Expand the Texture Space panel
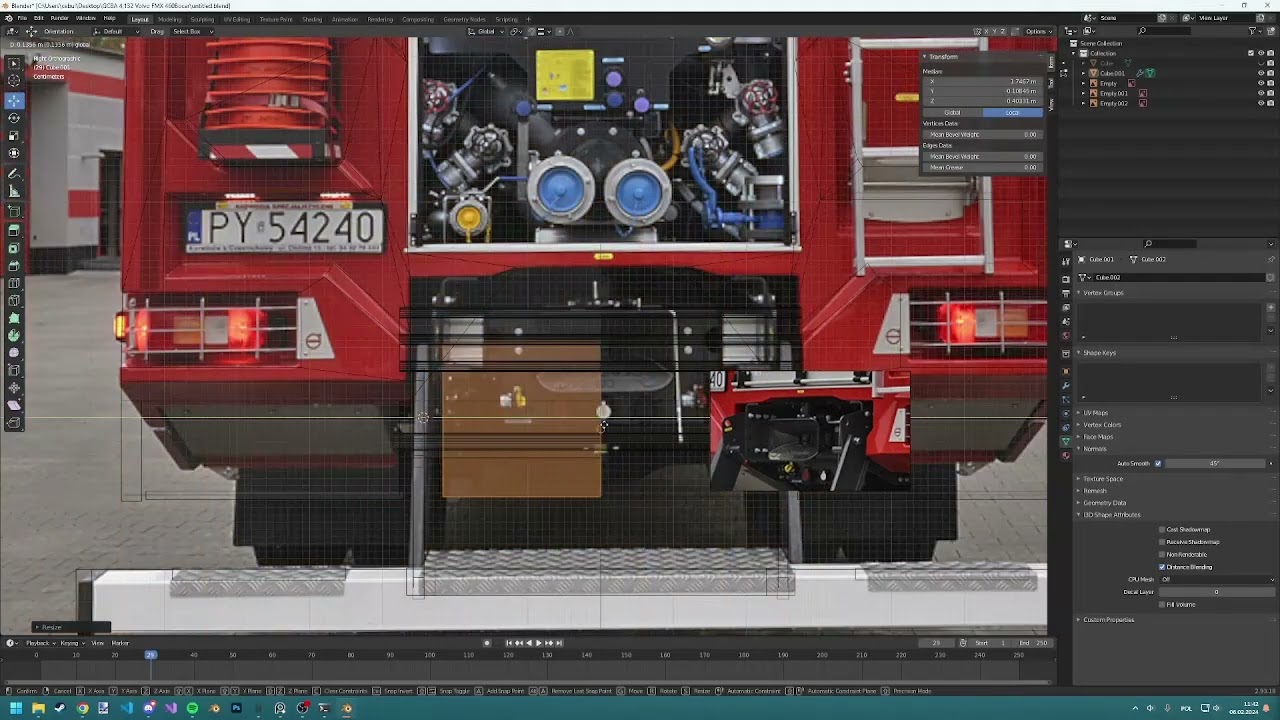This screenshot has width=1280, height=720. [1103, 479]
